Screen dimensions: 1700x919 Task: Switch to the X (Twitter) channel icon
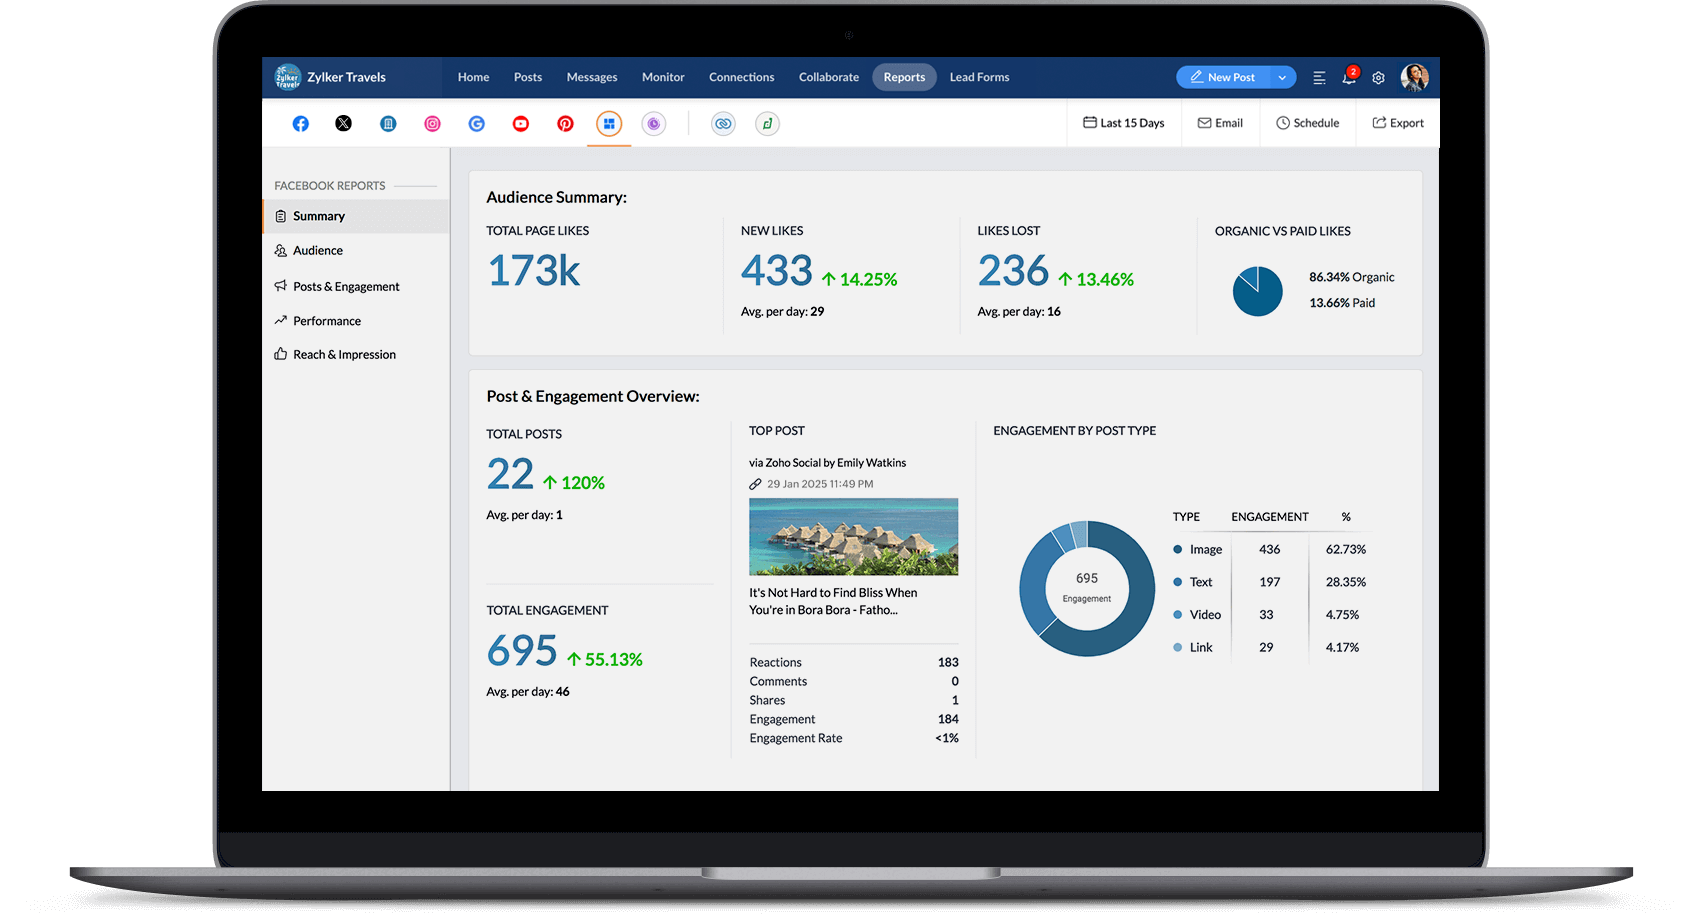344,123
